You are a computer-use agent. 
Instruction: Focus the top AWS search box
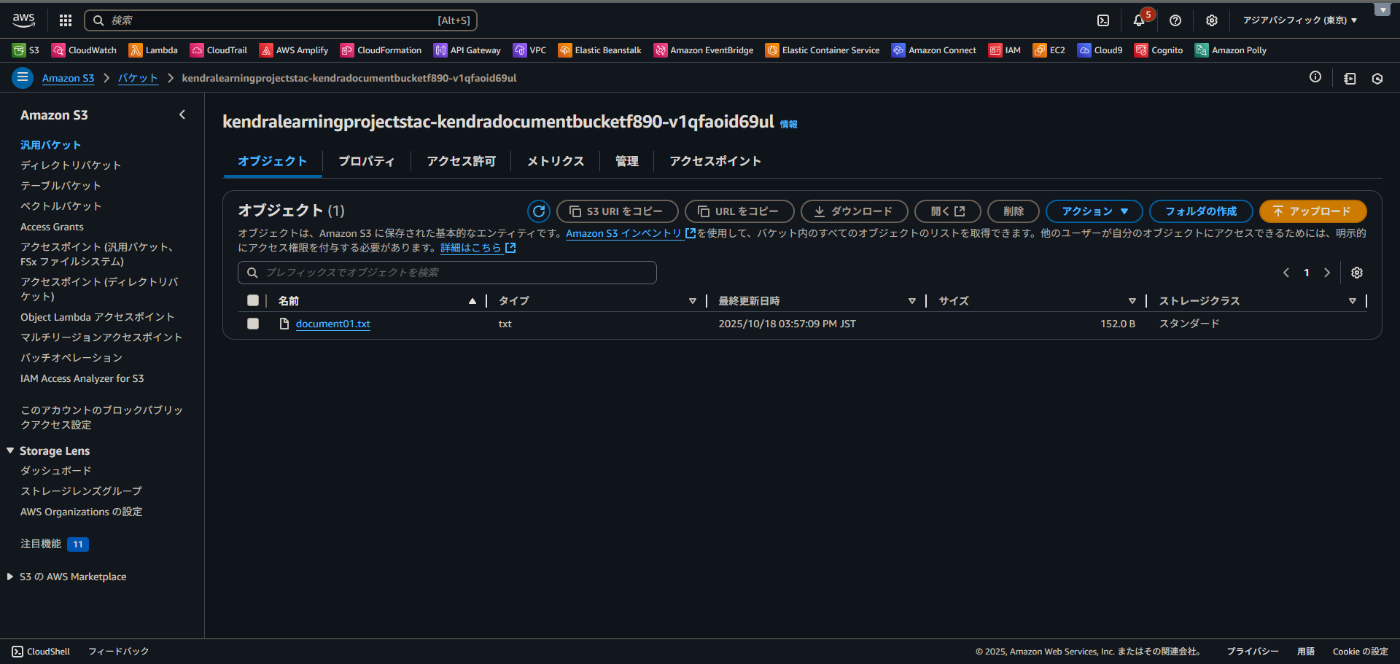(x=280, y=20)
